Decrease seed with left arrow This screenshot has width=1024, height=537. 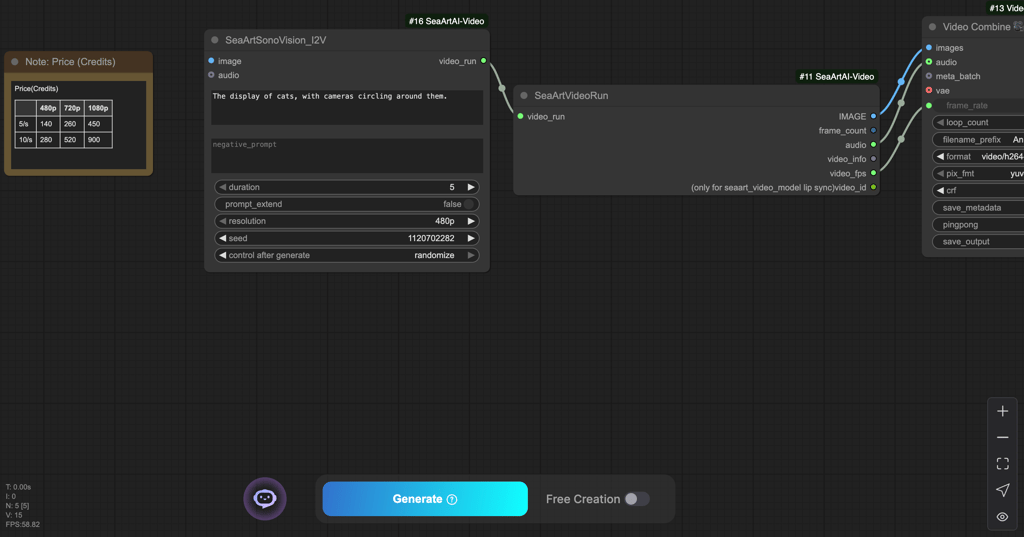[223, 238]
